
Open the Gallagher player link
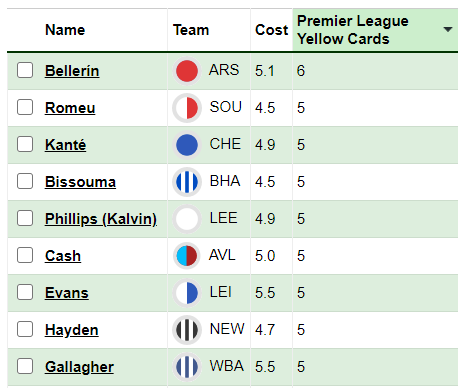click(79, 367)
